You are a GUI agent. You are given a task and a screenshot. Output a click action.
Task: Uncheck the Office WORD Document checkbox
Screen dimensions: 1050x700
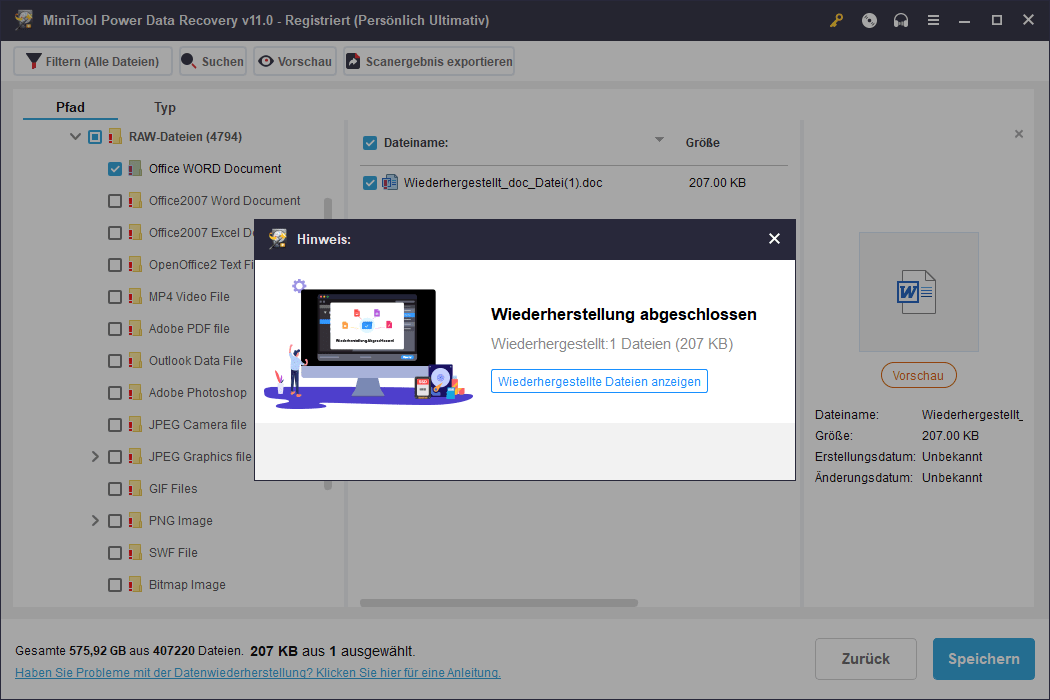click(x=115, y=169)
